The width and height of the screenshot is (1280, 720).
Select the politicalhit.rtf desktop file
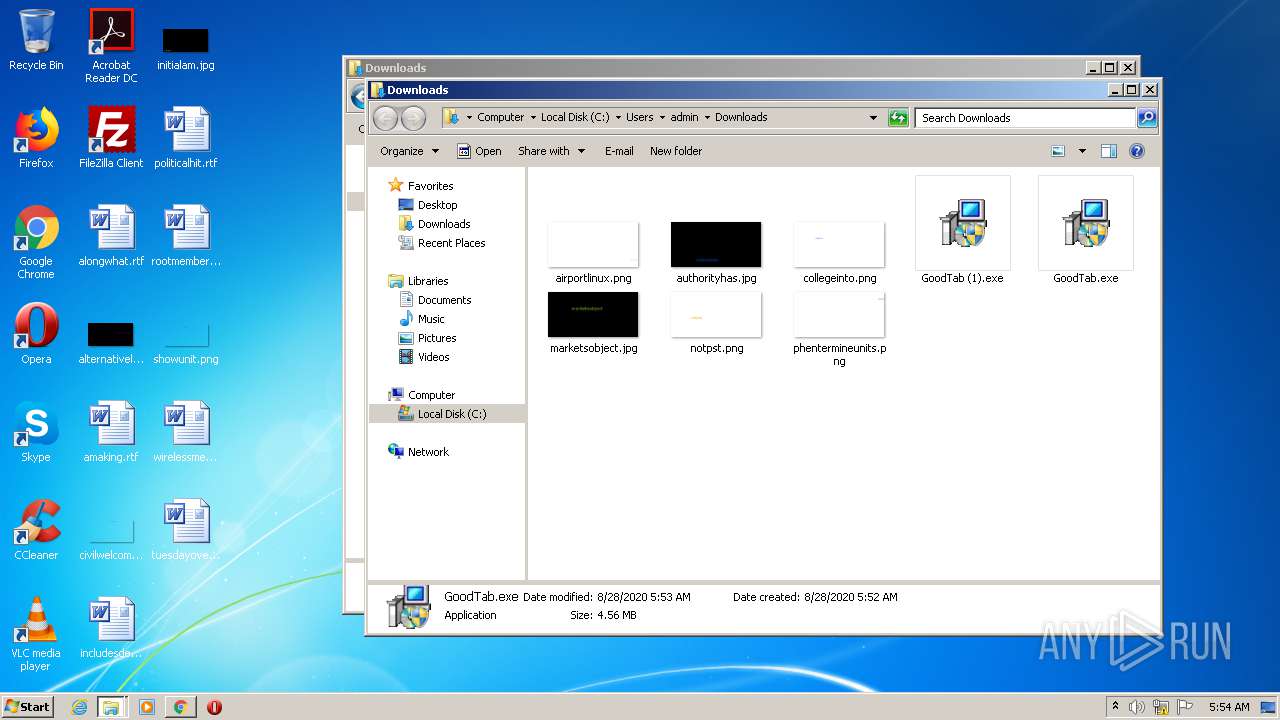click(186, 138)
